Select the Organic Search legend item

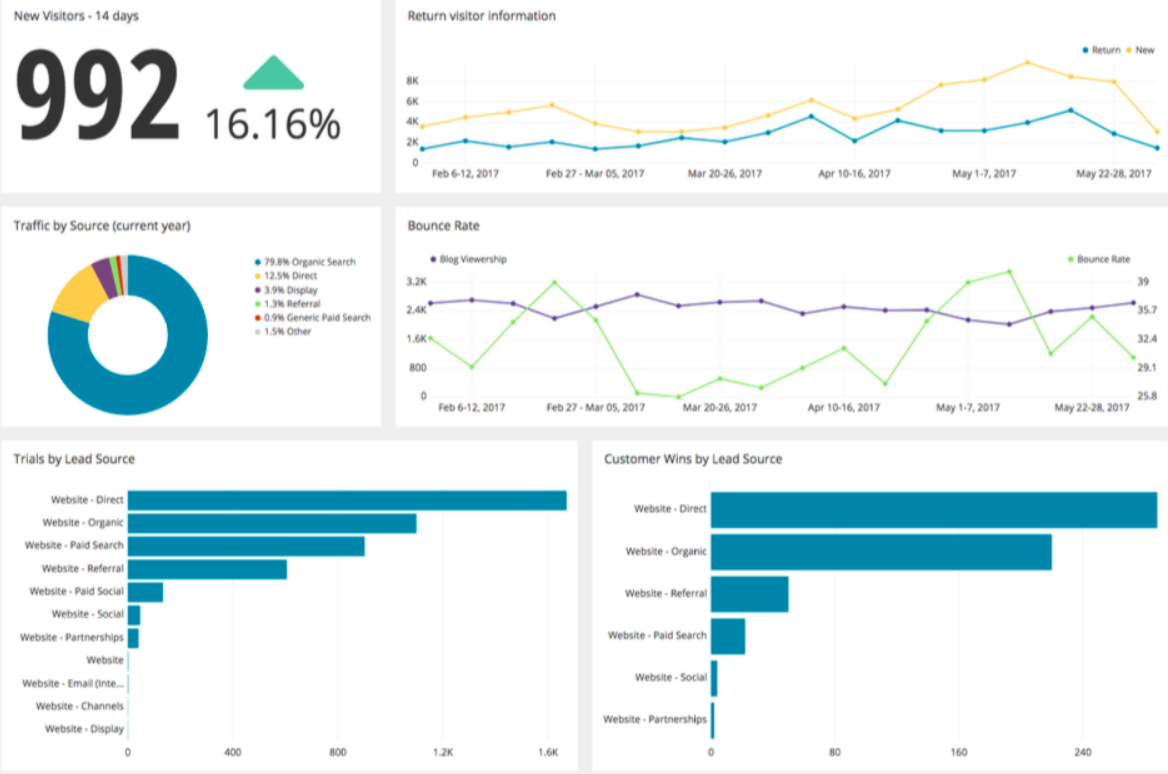click(x=309, y=262)
